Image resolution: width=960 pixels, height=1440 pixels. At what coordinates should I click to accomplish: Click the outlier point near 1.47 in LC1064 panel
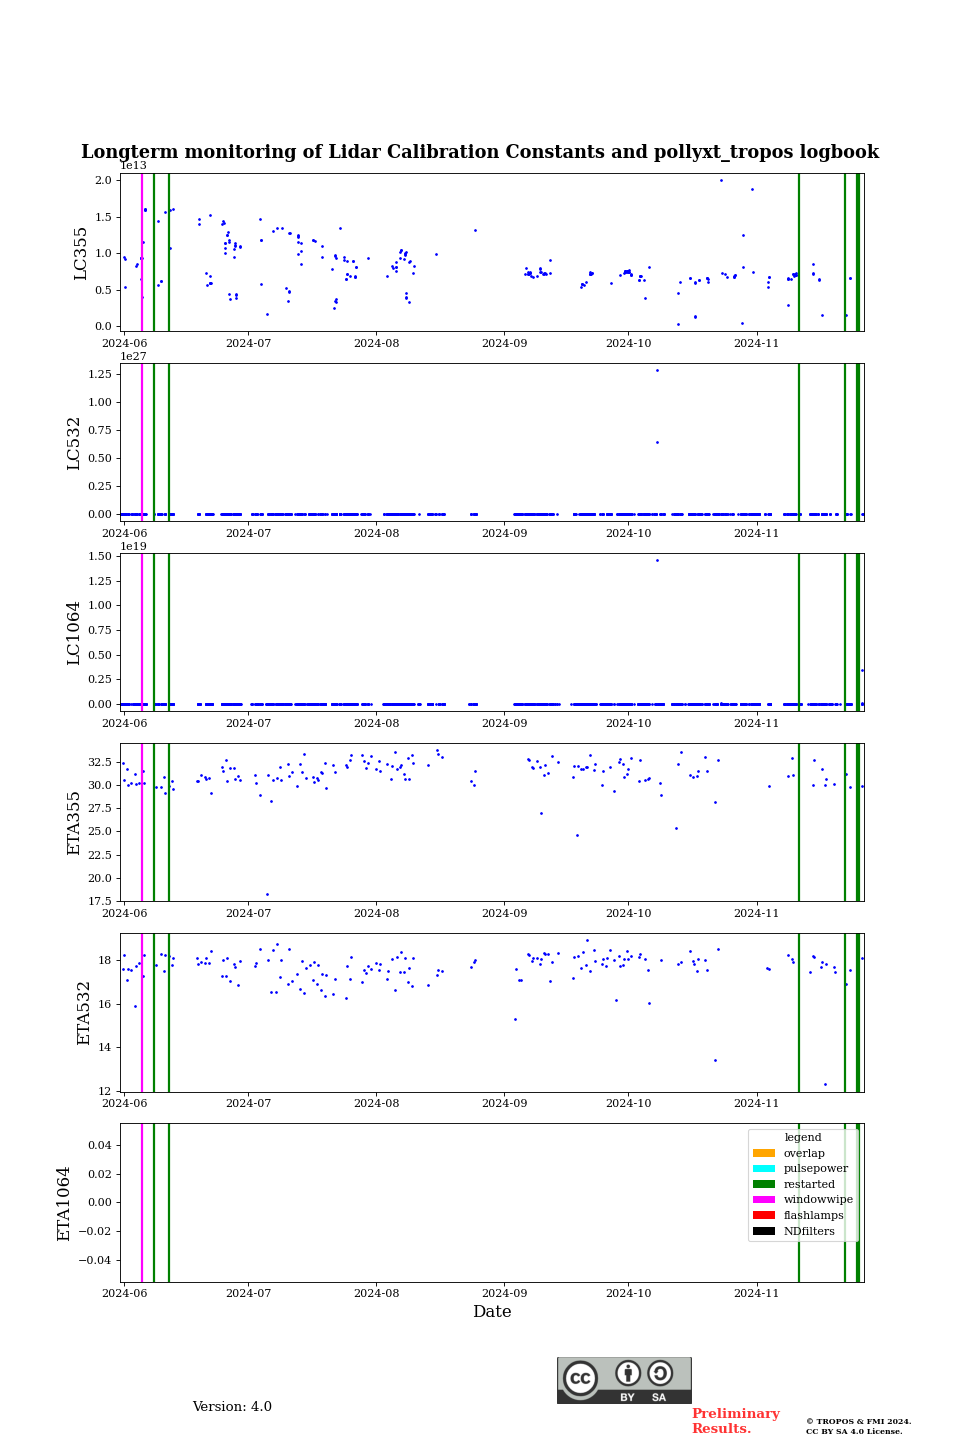(x=657, y=560)
